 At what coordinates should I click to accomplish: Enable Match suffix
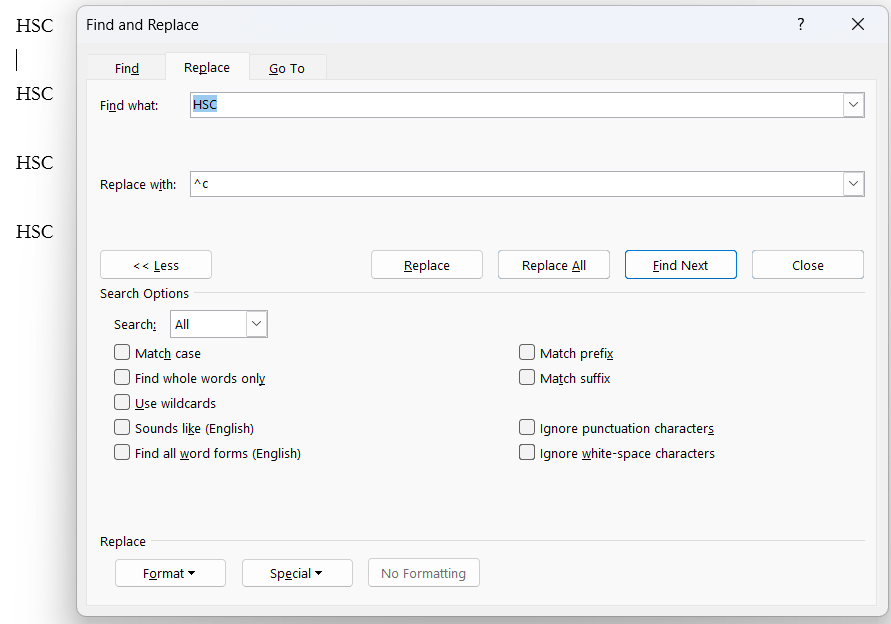[x=527, y=377]
